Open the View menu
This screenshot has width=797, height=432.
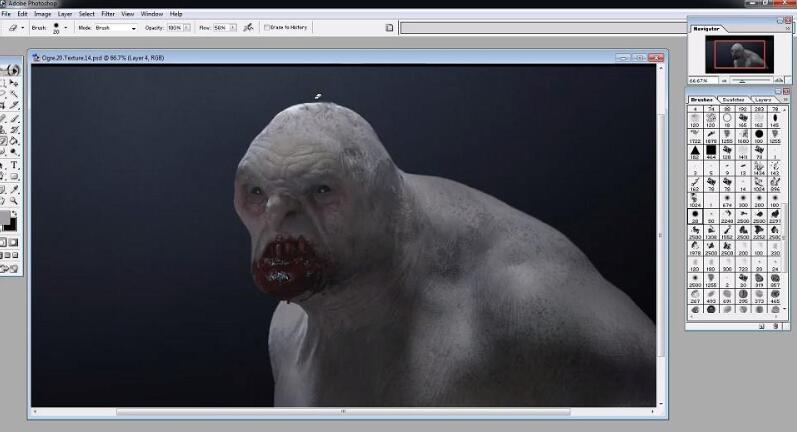tap(128, 14)
